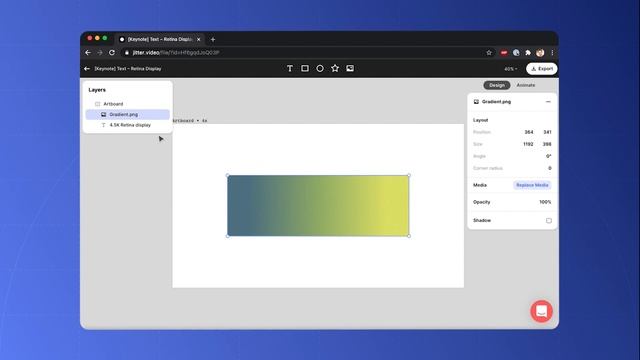Screen dimensions: 640x360
Task: Click the Artboard 4x label above canvas
Action: pos(190,121)
